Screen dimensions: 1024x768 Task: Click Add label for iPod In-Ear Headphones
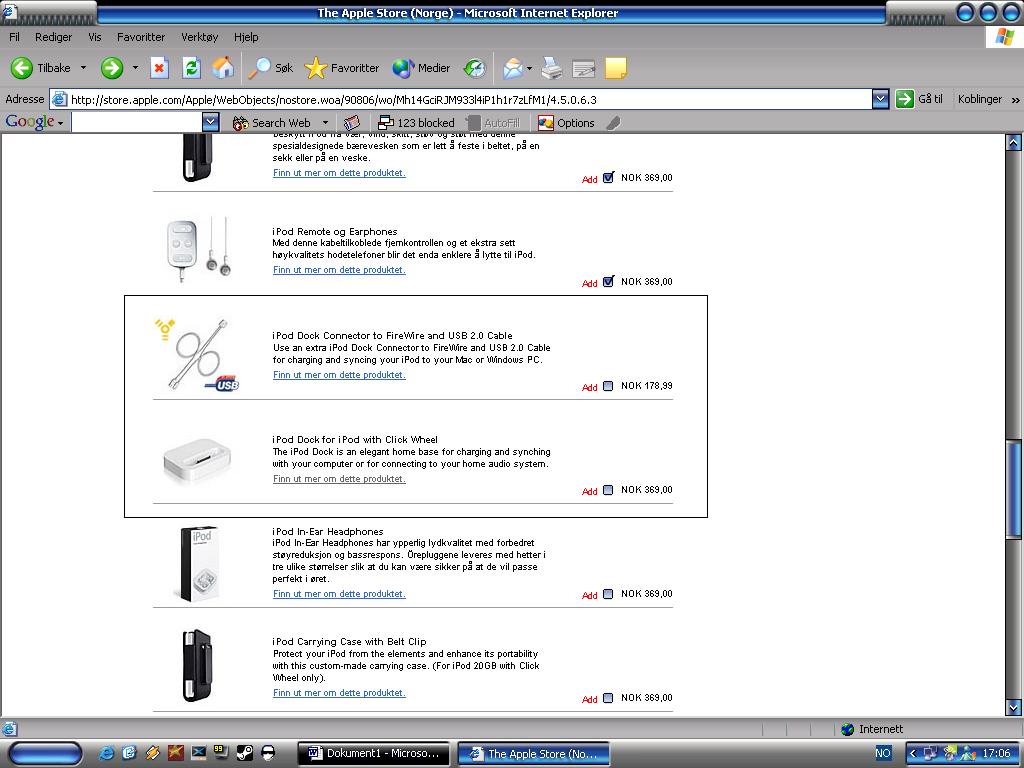(590, 595)
